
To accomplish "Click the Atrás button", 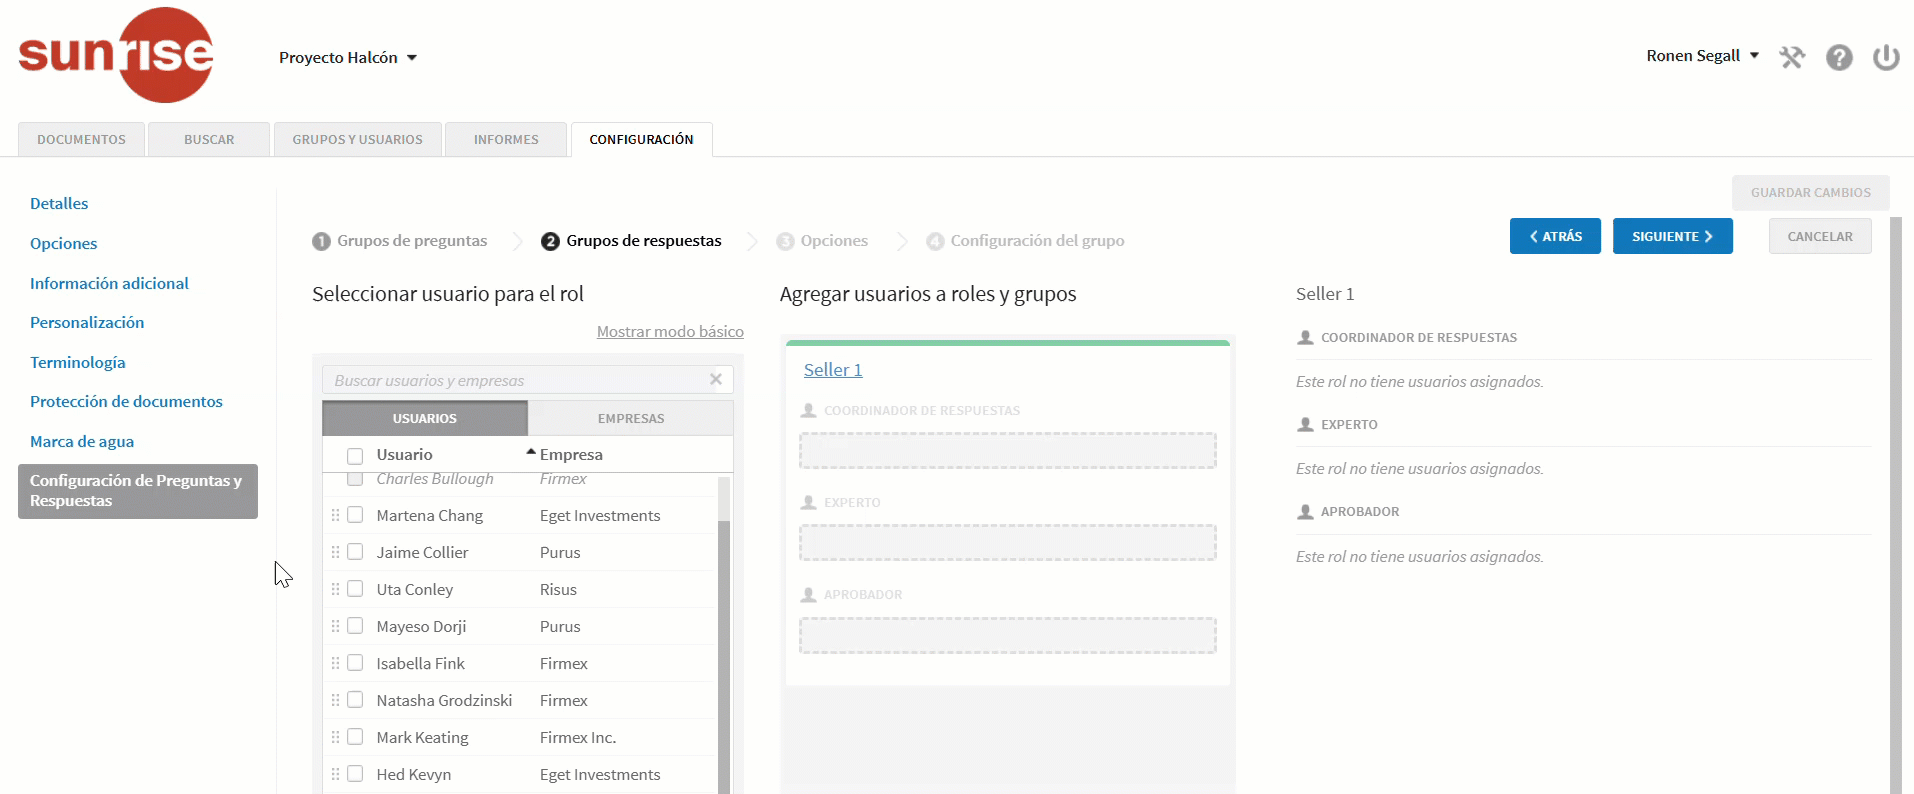I will coord(1555,236).
